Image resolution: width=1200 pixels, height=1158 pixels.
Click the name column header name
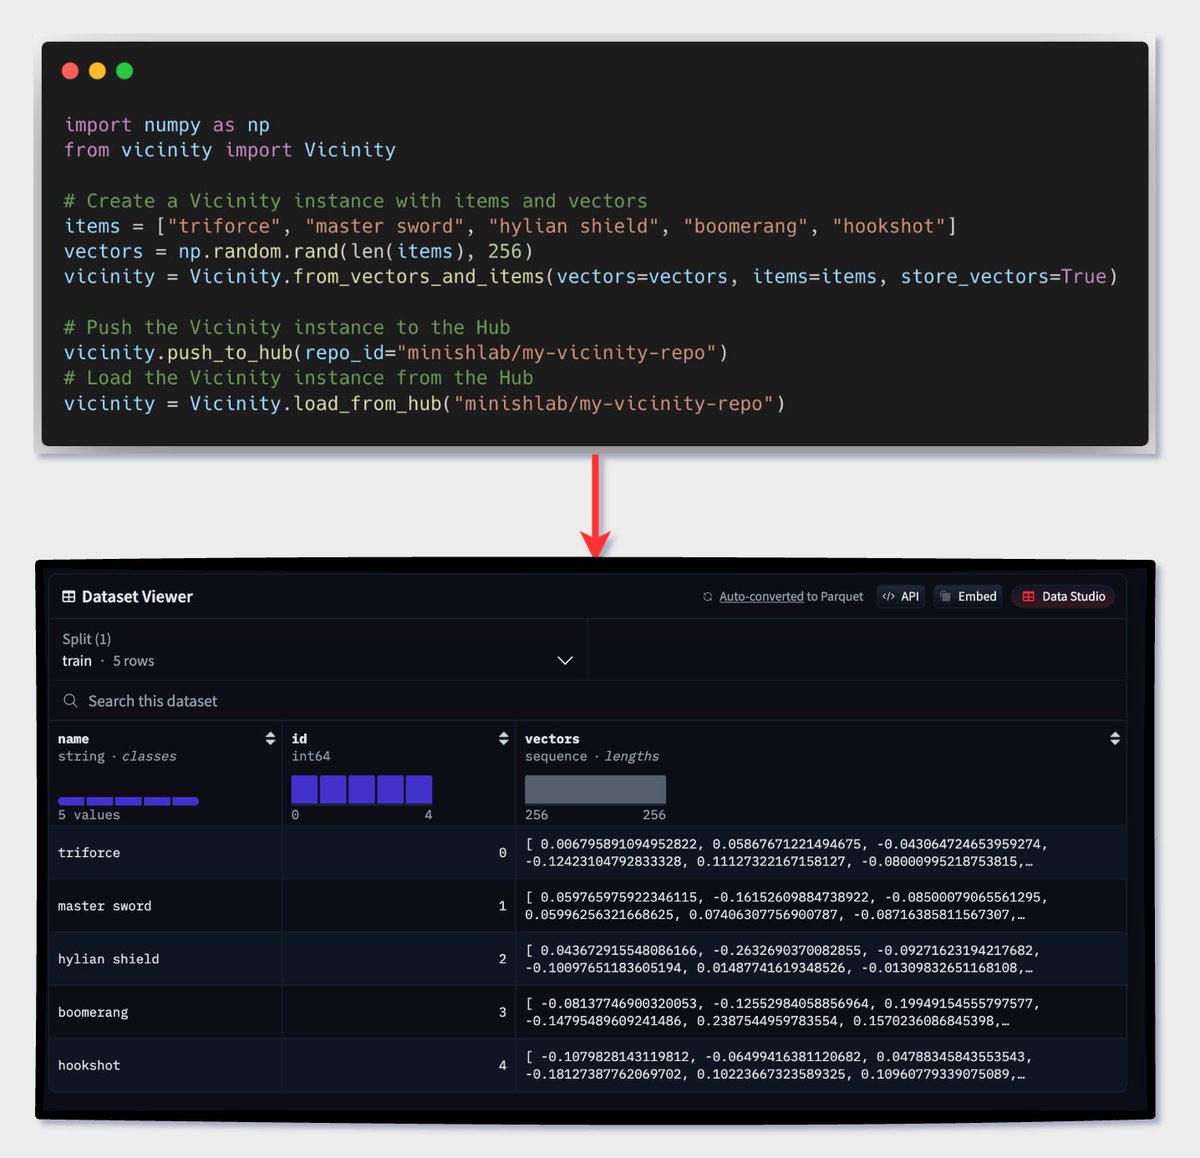point(73,739)
